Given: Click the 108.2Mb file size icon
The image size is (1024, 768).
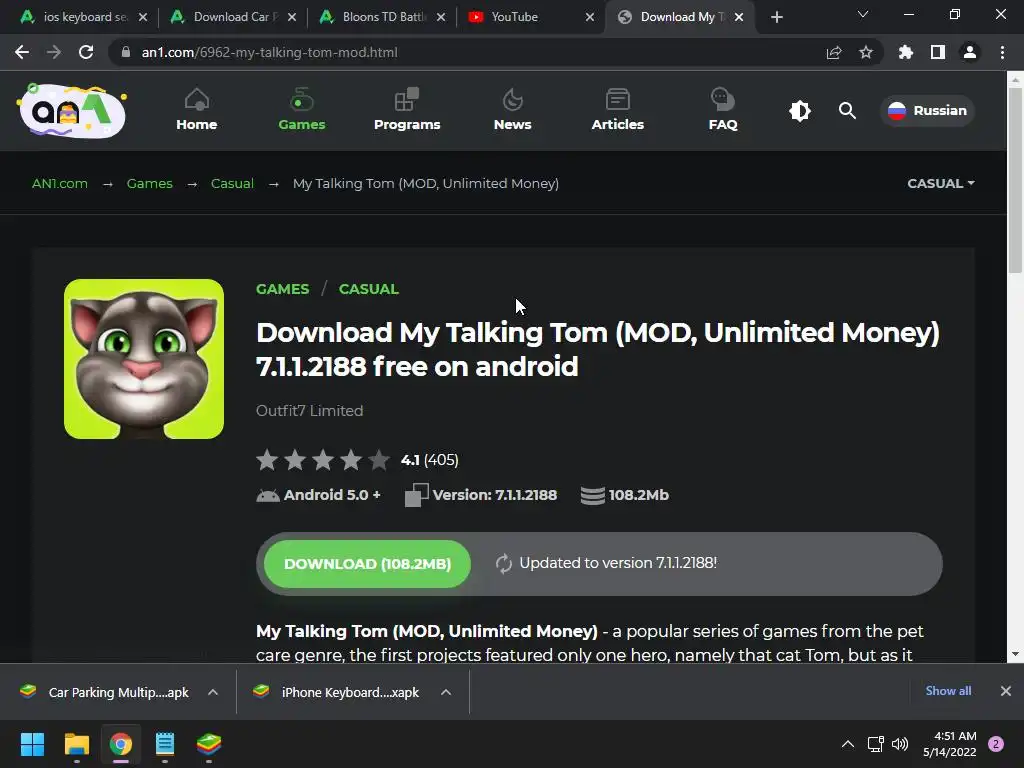Looking at the screenshot, I should (592, 496).
